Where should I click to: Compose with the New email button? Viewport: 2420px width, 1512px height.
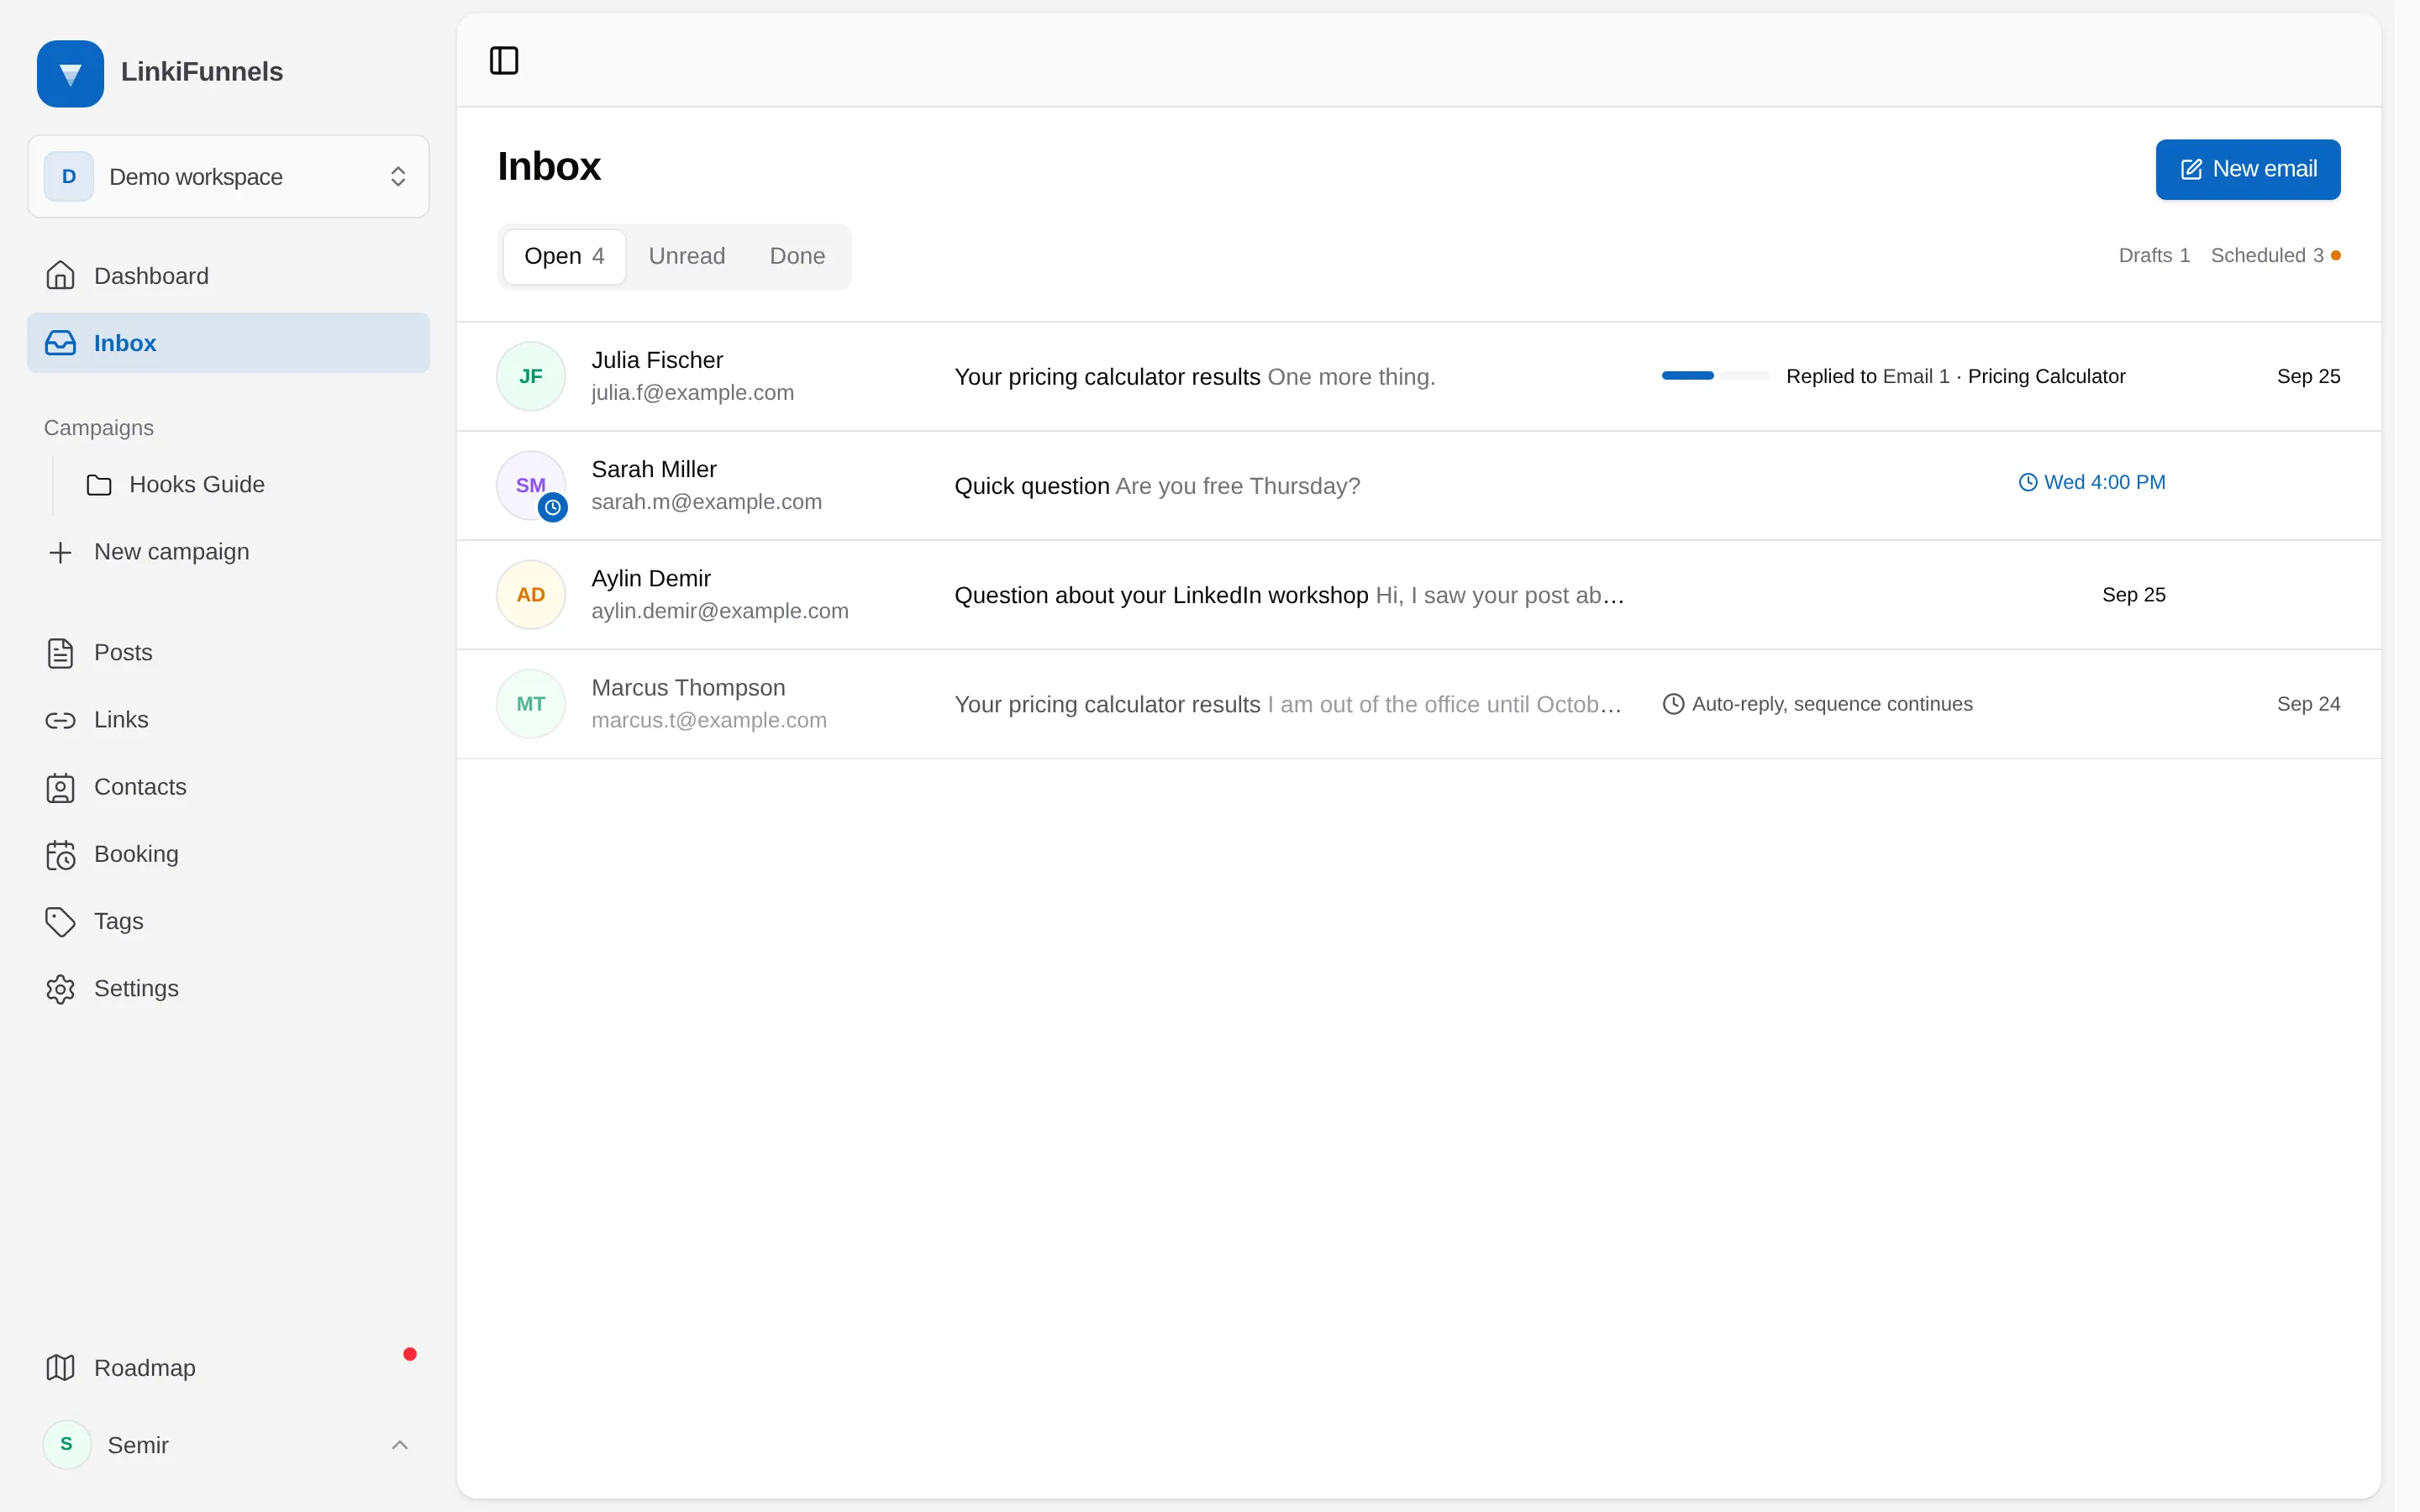[x=2247, y=170]
